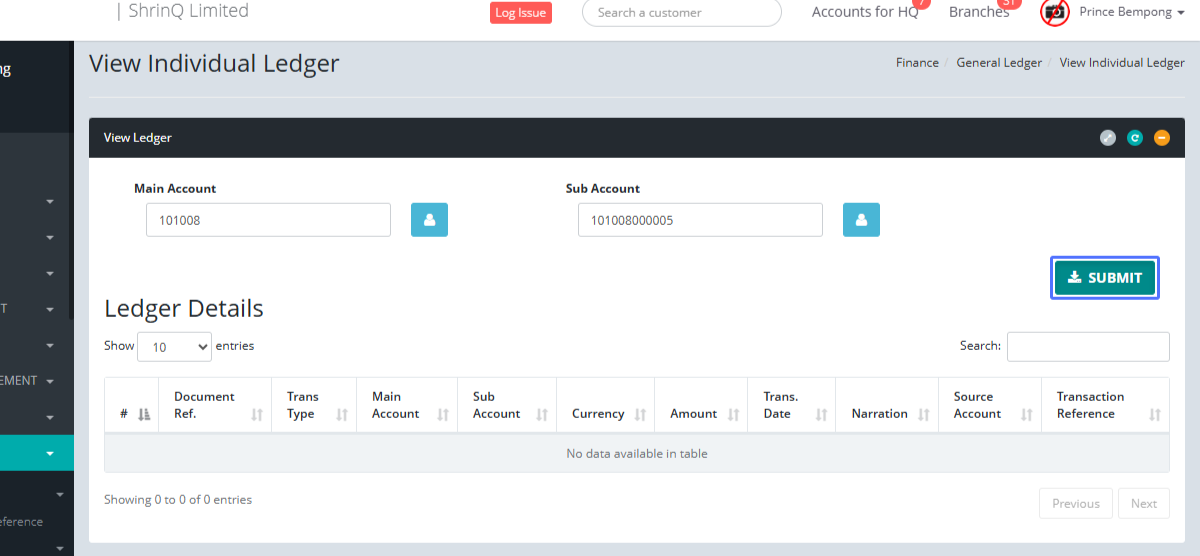Click the Sub Account lookup user icon
Viewport: 1200px width, 556px height.
(861, 220)
